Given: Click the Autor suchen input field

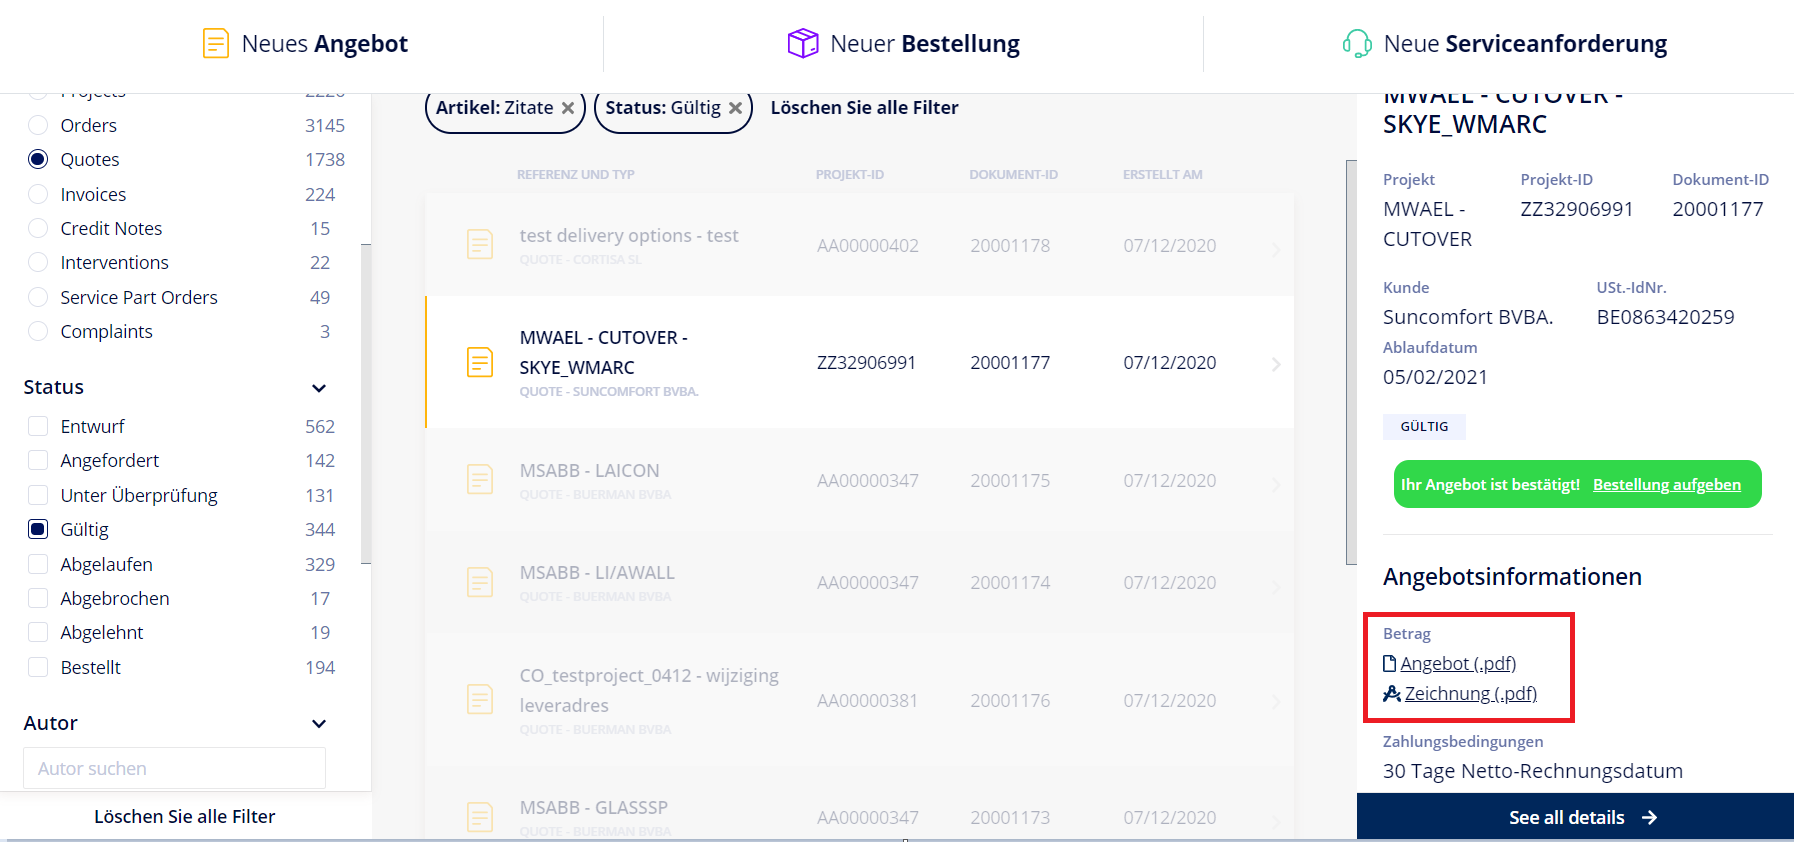Looking at the screenshot, I should coord(174,768).
